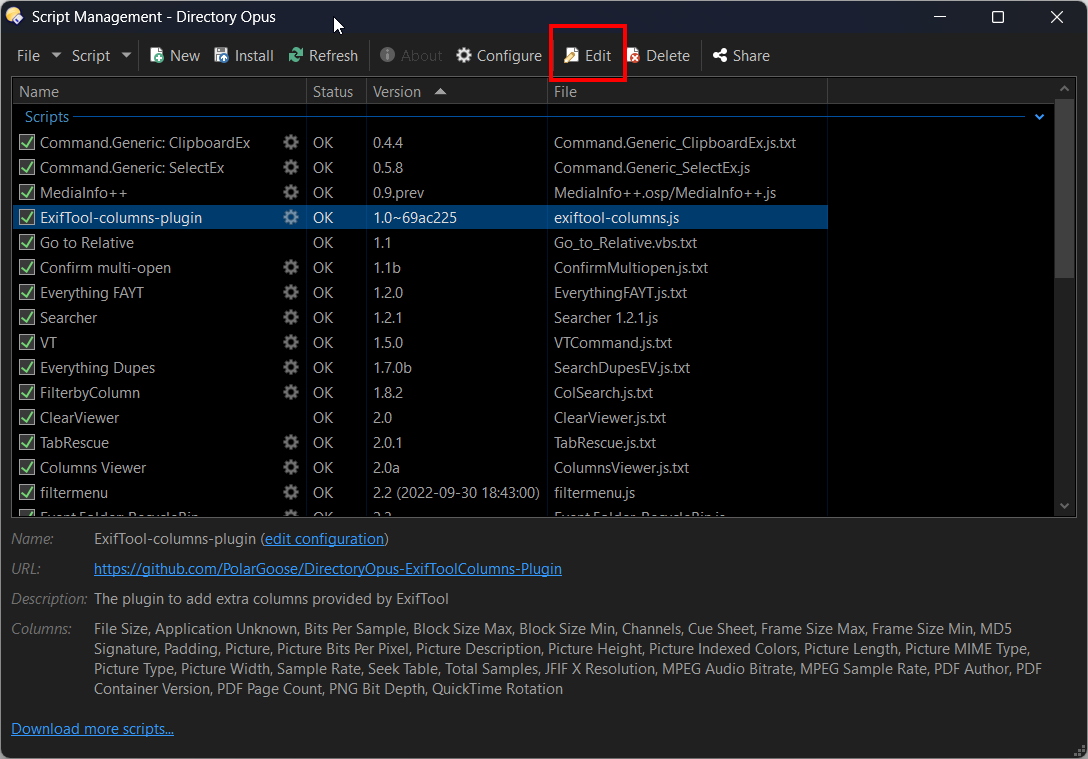Uncheck the Everything FAYT script

(x=27, y=292)
